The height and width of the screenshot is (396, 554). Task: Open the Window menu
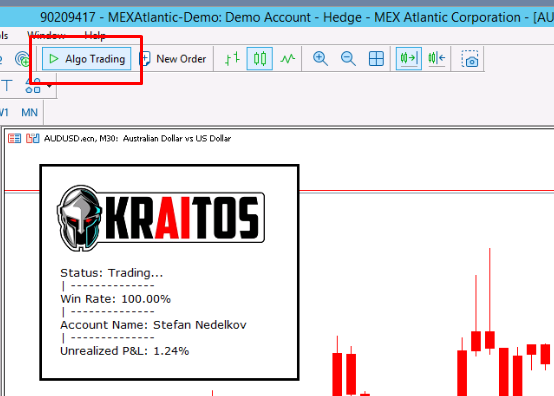coord(46,35)
